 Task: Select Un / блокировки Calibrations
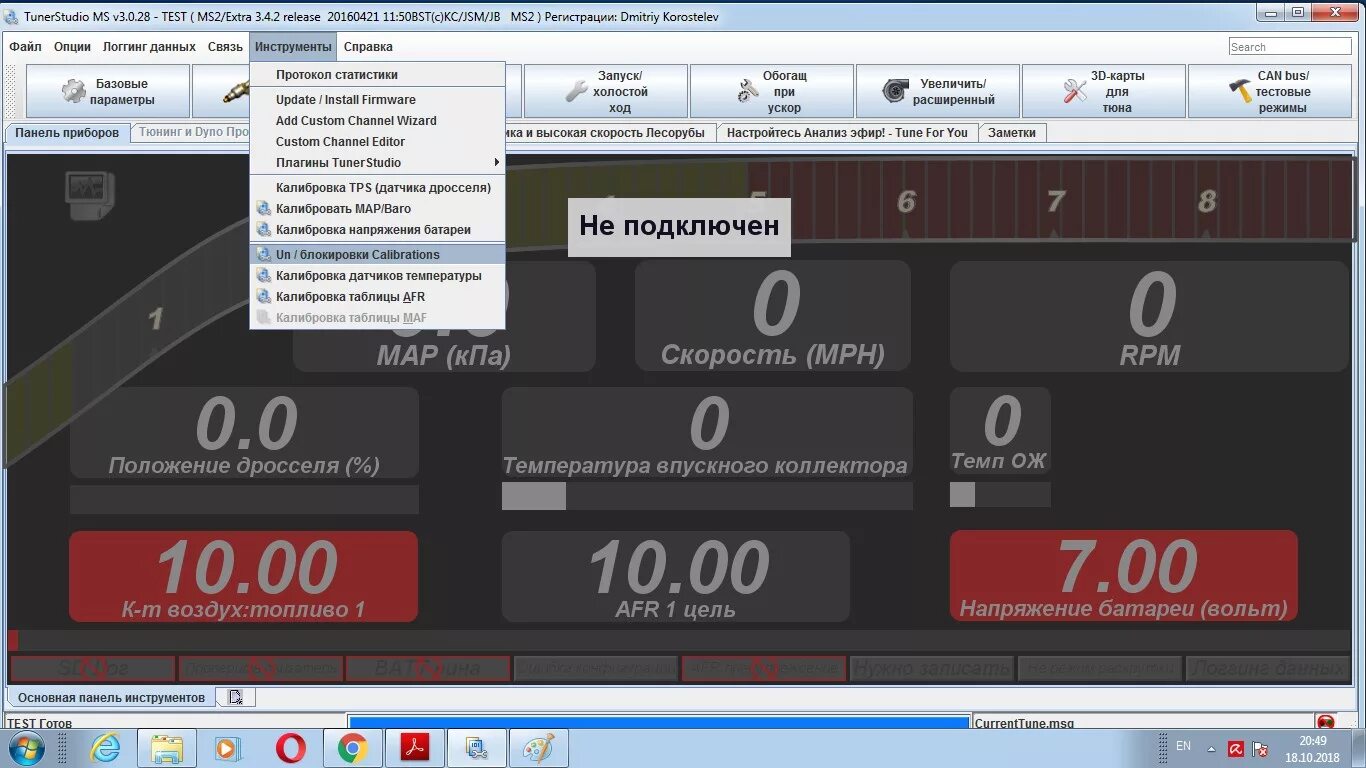pos(377,254)
